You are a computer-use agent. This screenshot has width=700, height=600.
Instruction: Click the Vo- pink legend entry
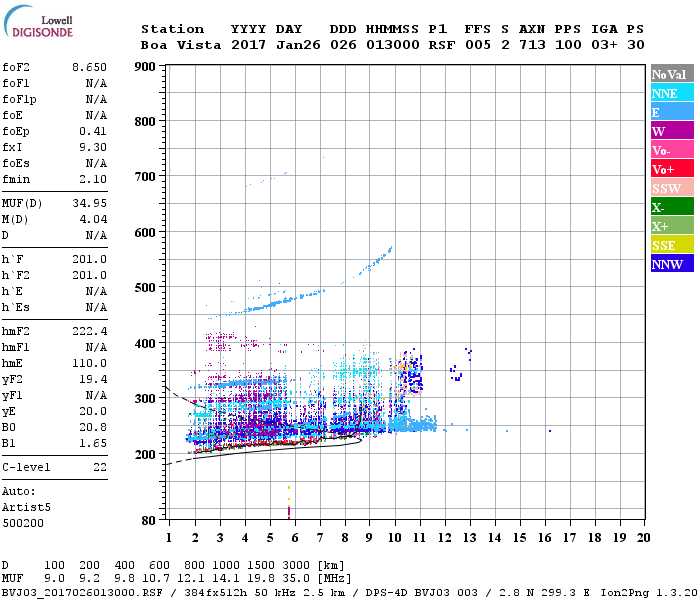click(669, 150)
